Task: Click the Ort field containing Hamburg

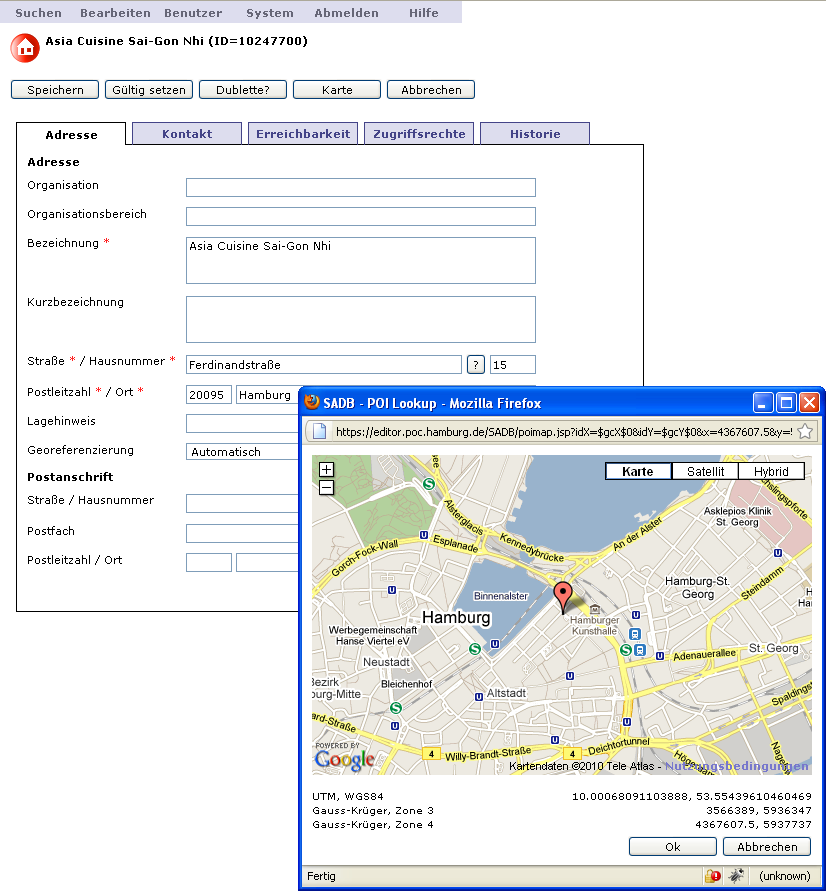Action: [x=268, y=395]
